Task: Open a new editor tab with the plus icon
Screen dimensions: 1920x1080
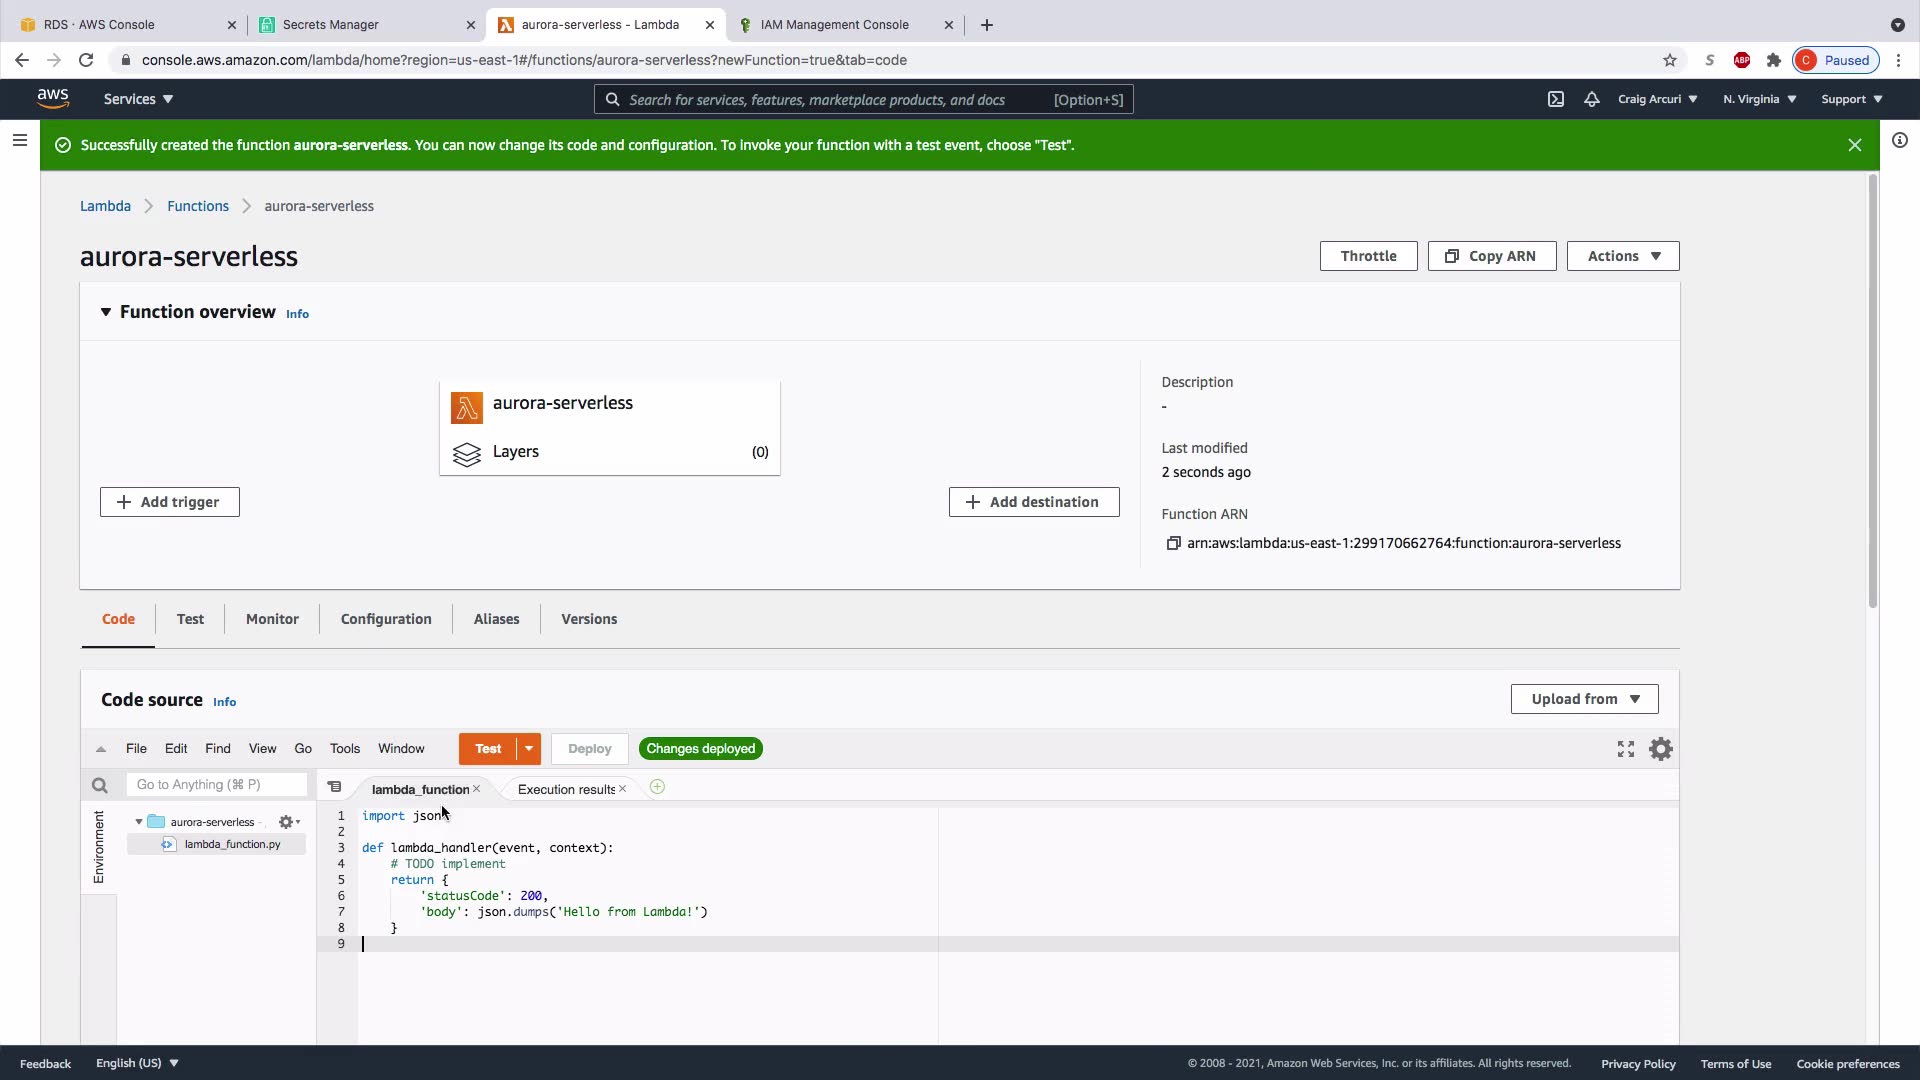Action: (657, 788)
